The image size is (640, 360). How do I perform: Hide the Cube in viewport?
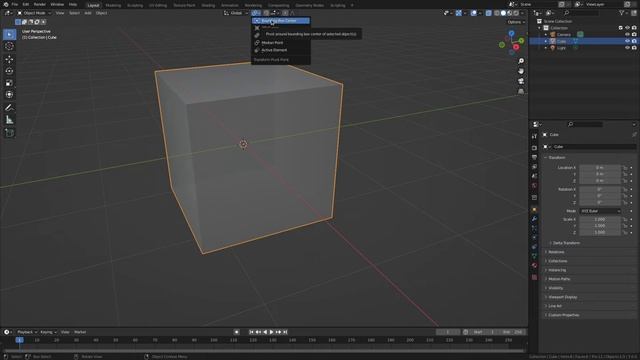(627, 41)
